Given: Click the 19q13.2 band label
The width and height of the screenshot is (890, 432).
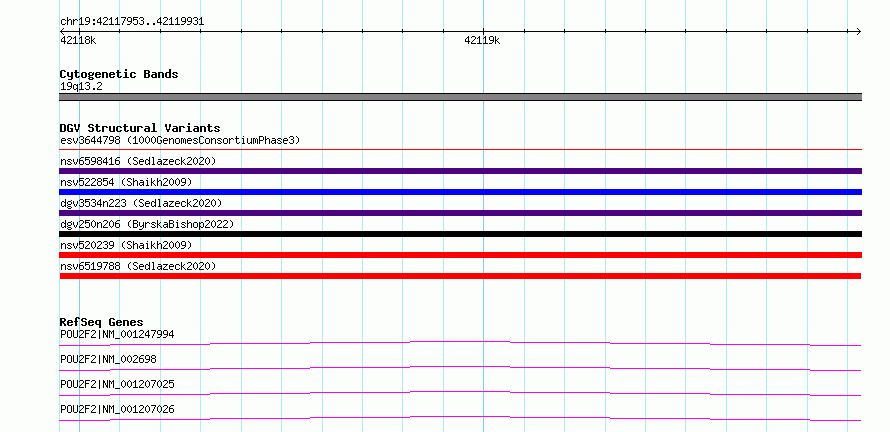Looking at the screenshot, I should tap(81, 87).
